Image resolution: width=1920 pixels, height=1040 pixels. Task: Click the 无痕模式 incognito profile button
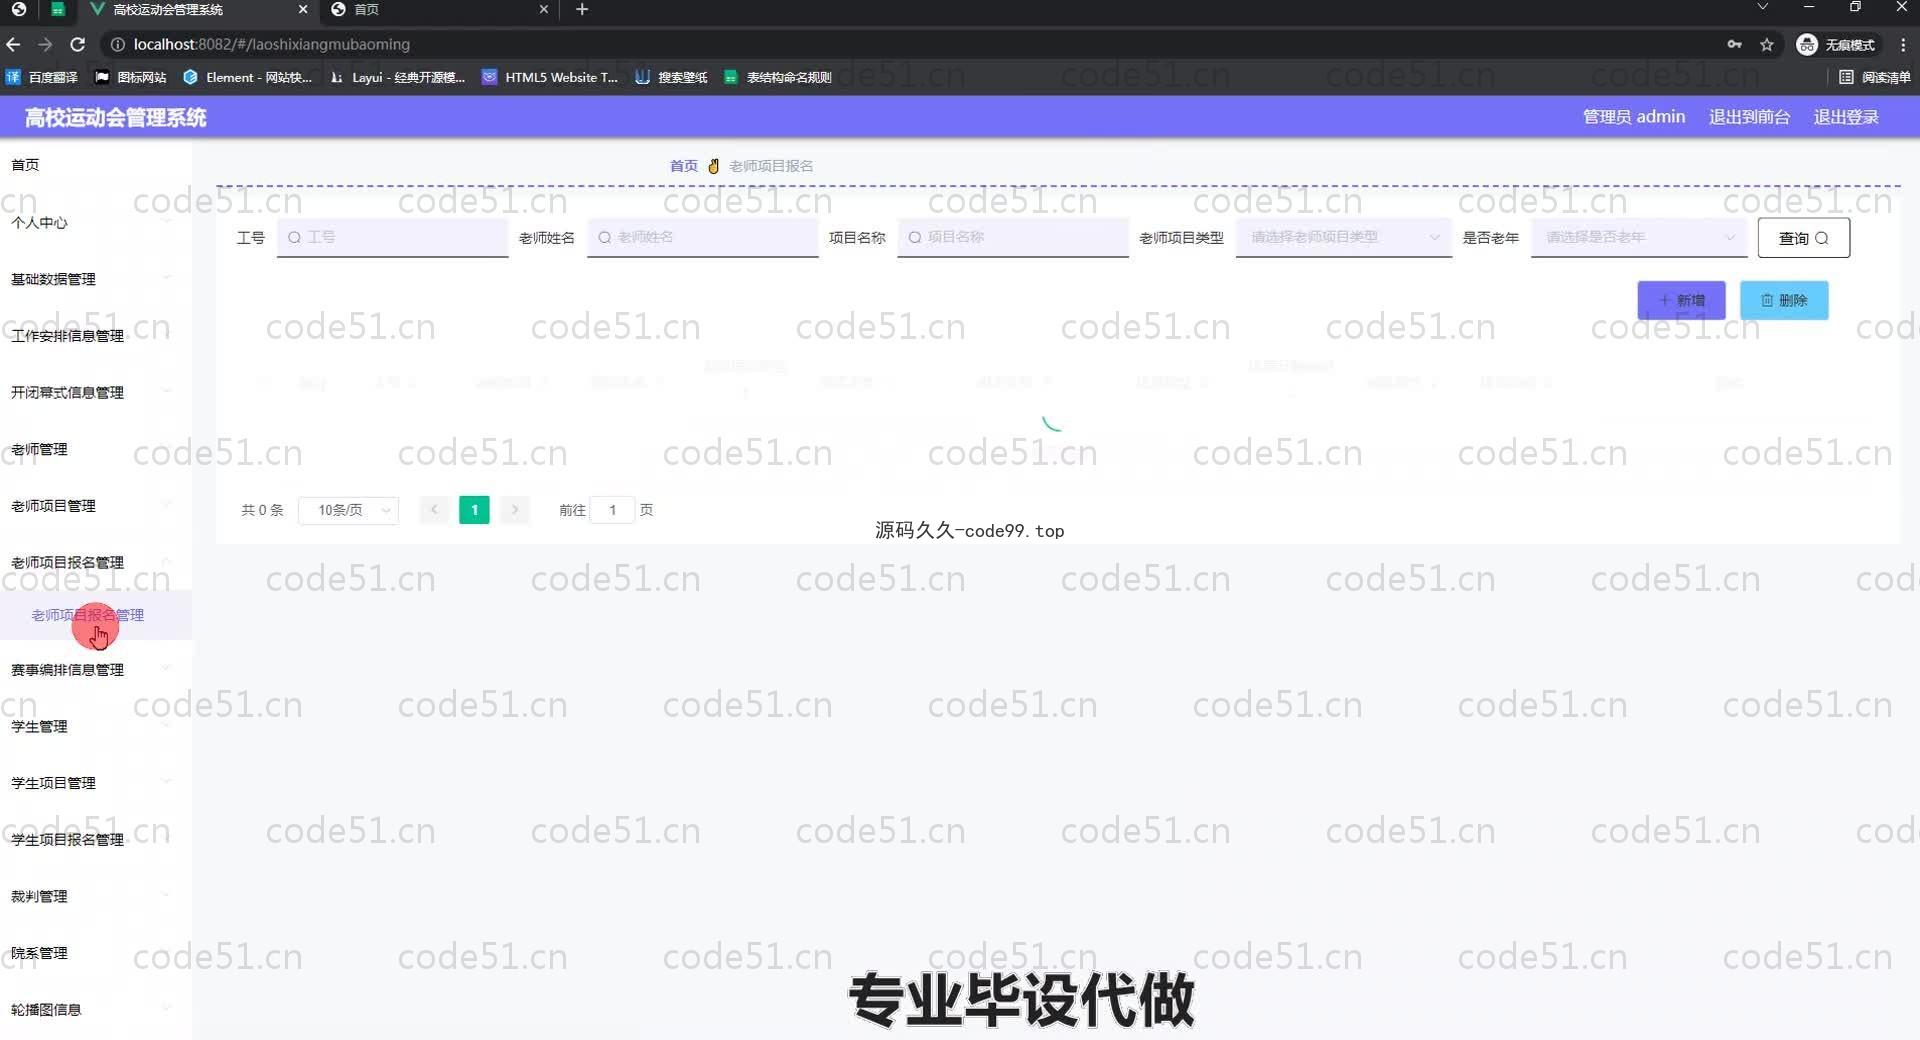[1837, 44]
